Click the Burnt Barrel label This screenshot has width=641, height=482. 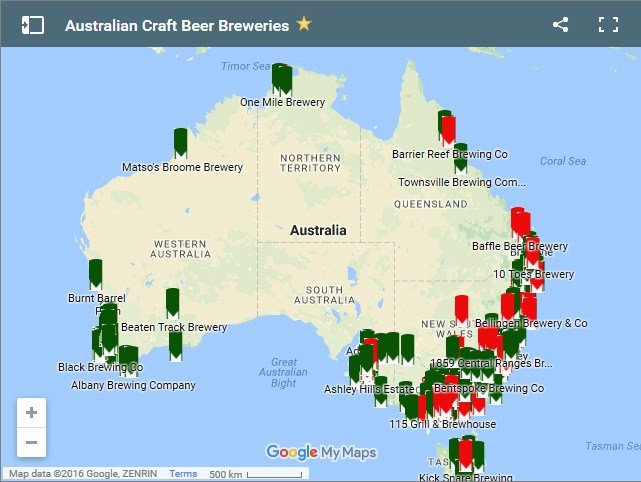pos(97,298)
